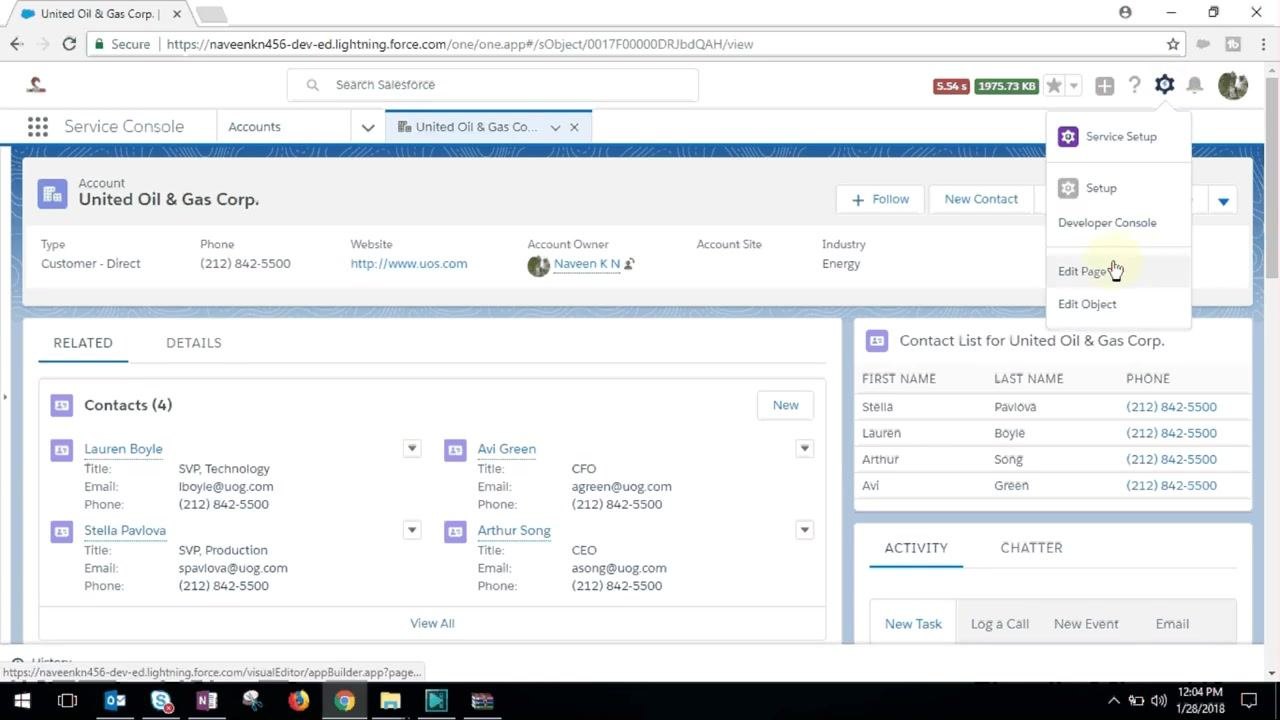The width and height of the screenshot is (1280, 720).
Task: Open the Windows Start menu
Action: pyautogui.click(x=22, y=701)
